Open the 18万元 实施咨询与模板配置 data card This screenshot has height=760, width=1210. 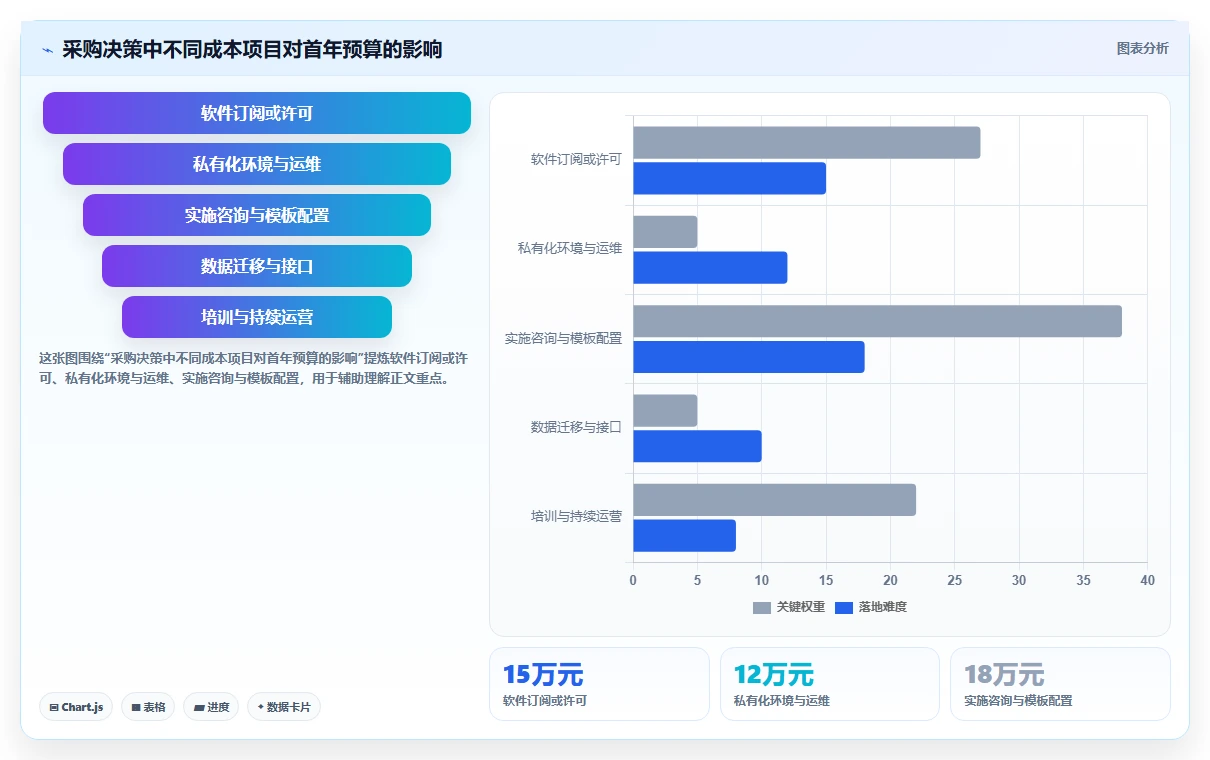1060,684
